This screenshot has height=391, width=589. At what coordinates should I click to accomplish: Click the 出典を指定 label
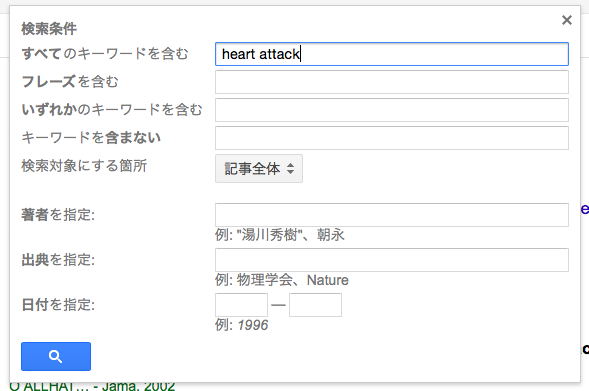[58, 260]
